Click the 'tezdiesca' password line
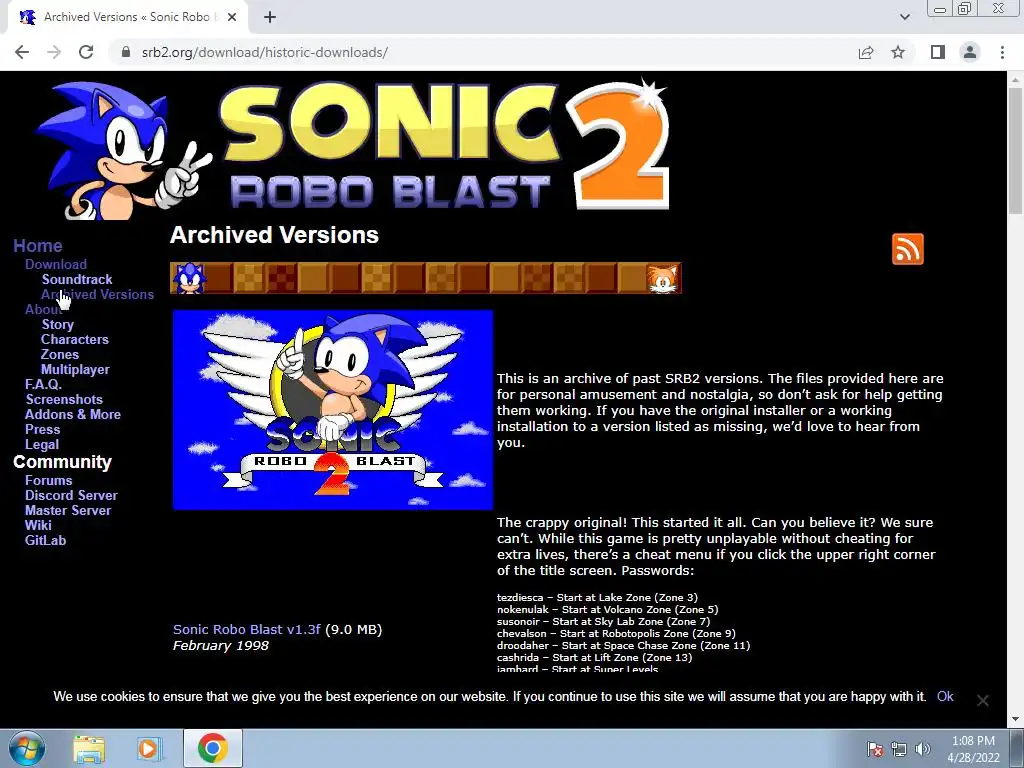 pyautogui.click(x=597, y=597)
